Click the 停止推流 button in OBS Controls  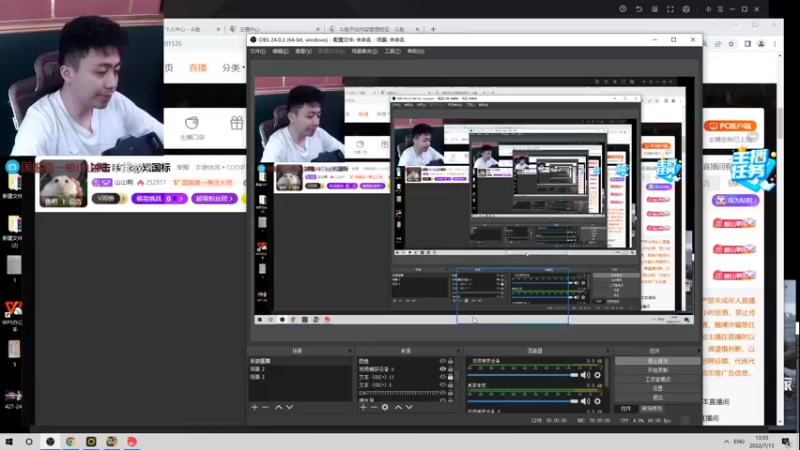click(x=657, y=361)
